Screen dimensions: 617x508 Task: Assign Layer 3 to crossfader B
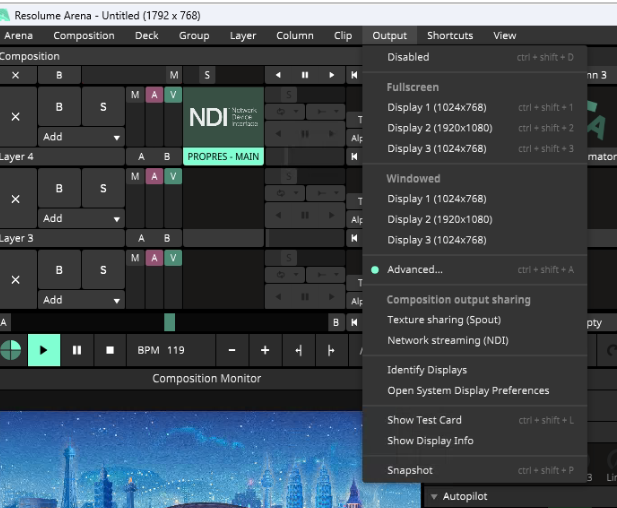tap(167, 238)
